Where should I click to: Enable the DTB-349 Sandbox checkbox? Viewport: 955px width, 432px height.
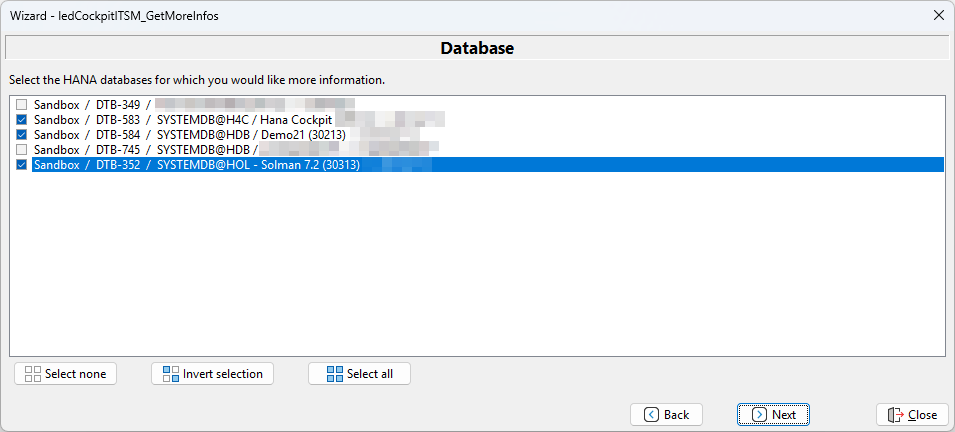click(22, 104)
